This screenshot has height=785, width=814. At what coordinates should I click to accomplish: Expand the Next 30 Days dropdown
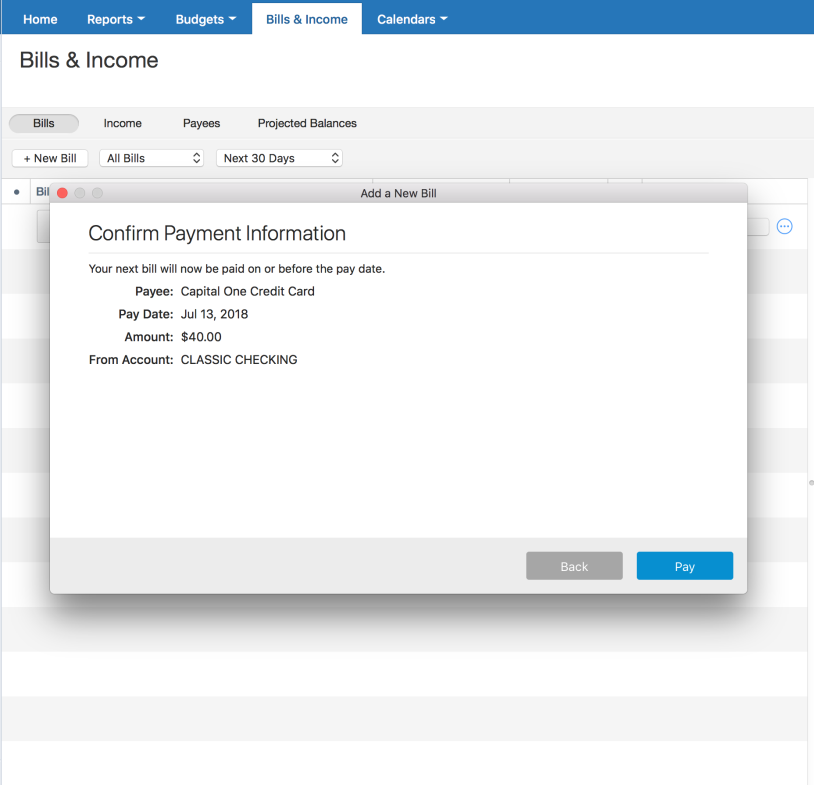tap(279, 158)
